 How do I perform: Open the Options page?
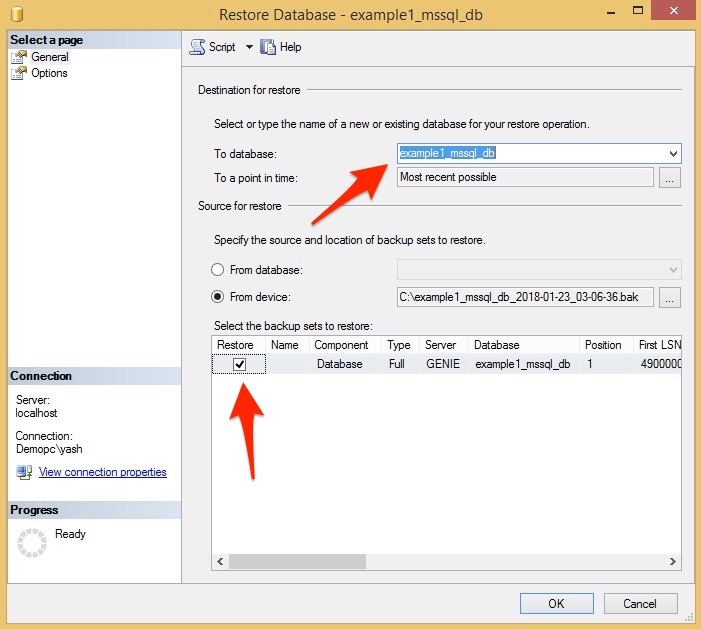[50, 73]
